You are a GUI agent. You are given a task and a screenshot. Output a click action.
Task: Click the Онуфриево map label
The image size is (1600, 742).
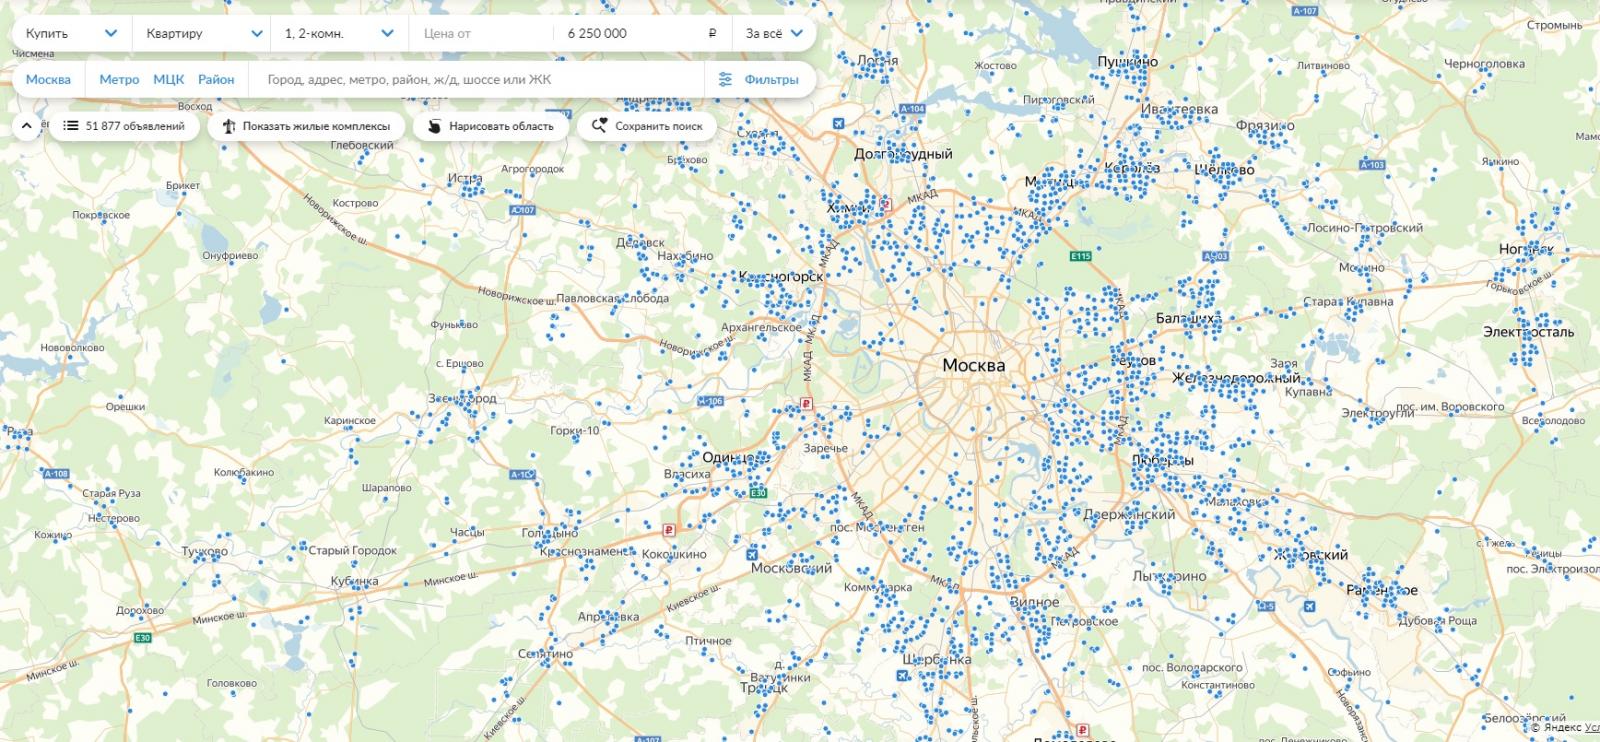click(x=230, y=256)
